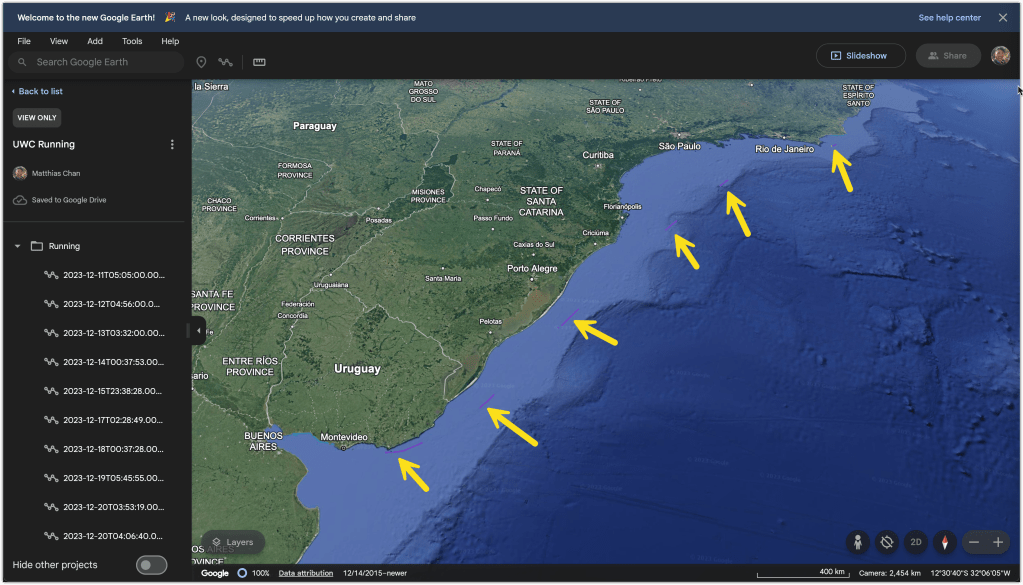Open the Layers panel
The width and height of the screenshot is (1023, 585).
click(233, 542)
